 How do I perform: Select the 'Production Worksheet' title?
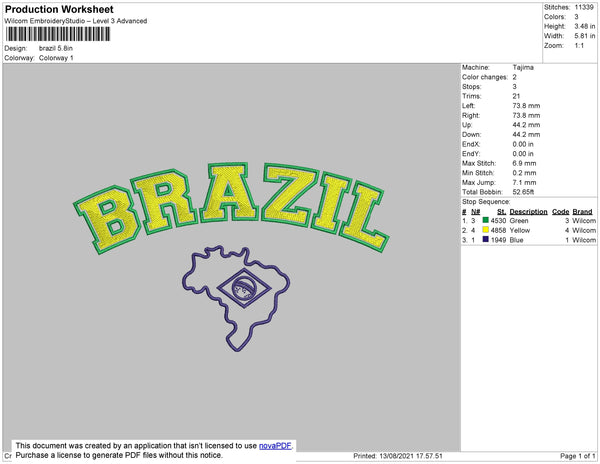coord(59,9)
